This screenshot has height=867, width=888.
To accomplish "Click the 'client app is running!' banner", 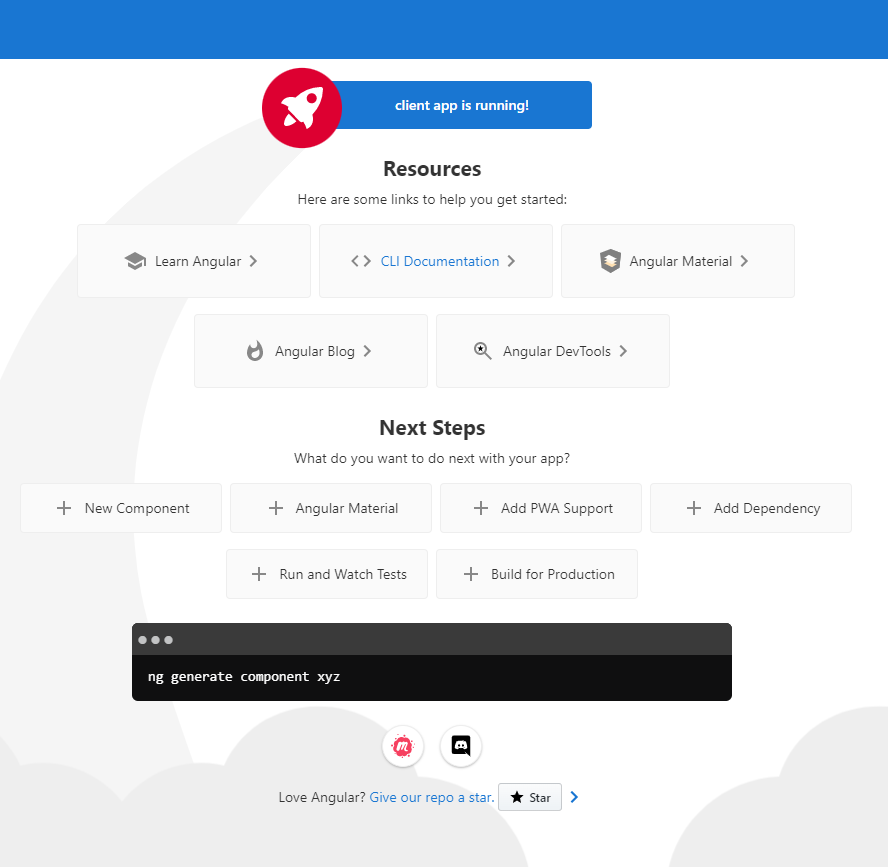I will point(462,105).
